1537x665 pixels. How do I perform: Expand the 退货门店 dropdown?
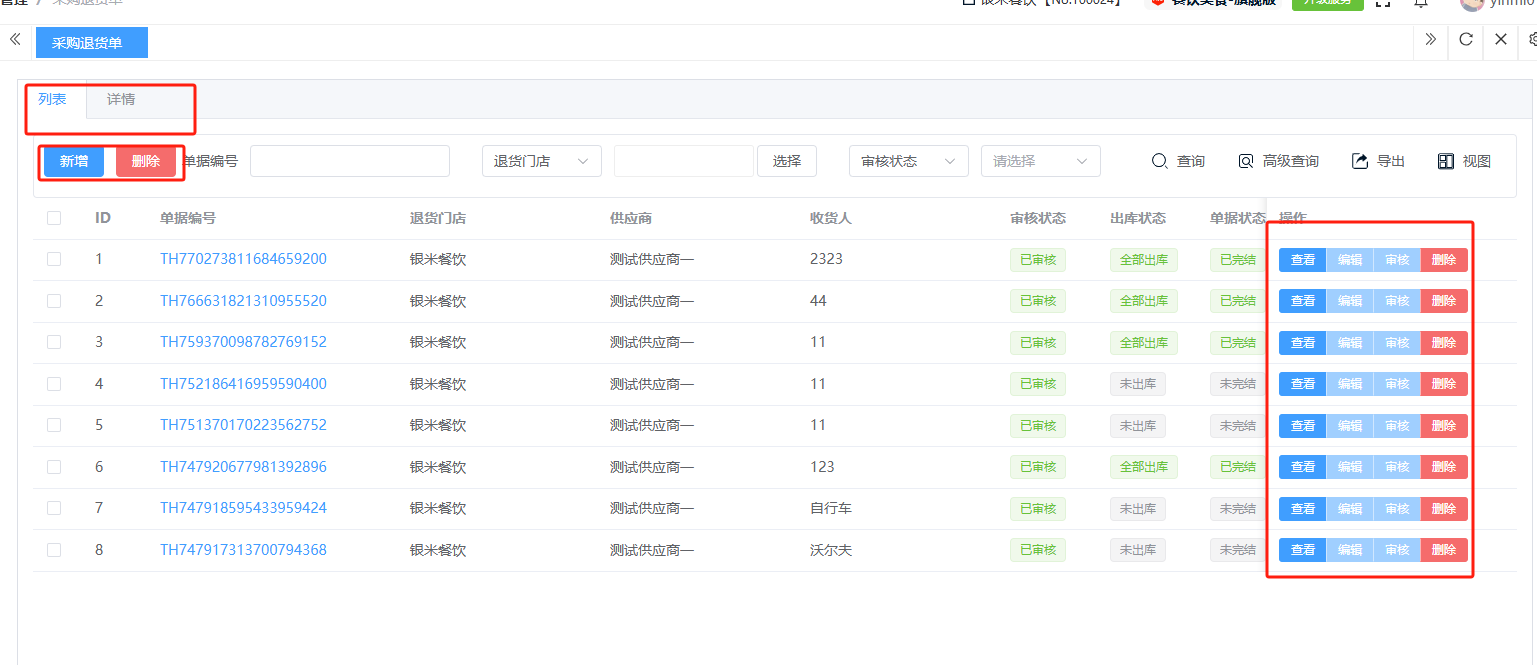[x=541, y=161]
